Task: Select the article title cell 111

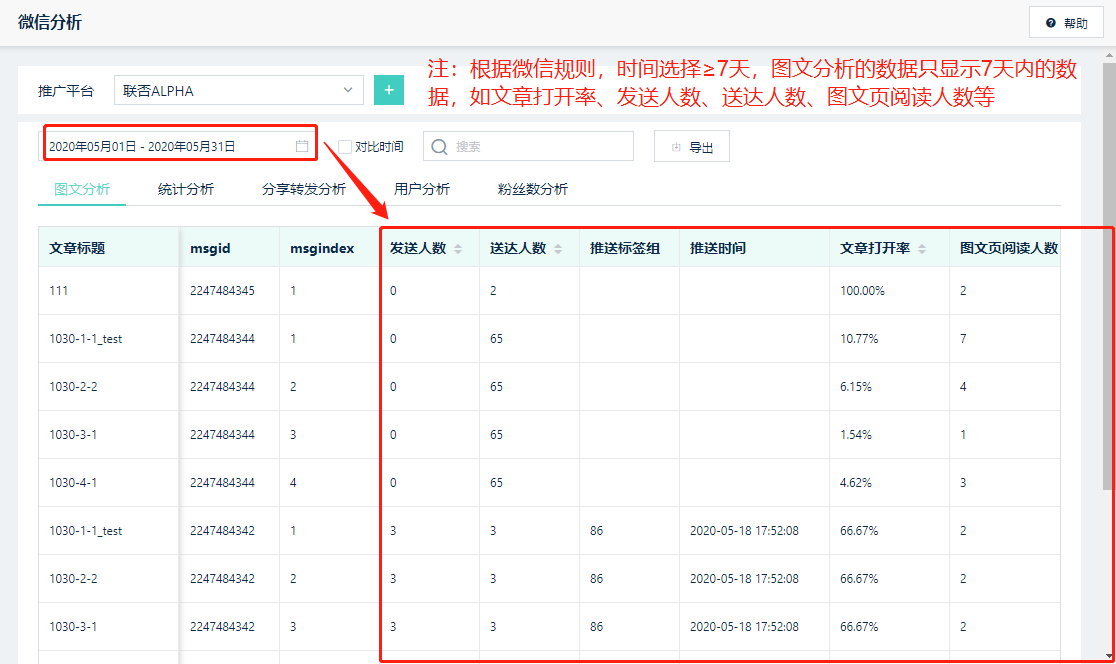Action: (x=108, y=290)
